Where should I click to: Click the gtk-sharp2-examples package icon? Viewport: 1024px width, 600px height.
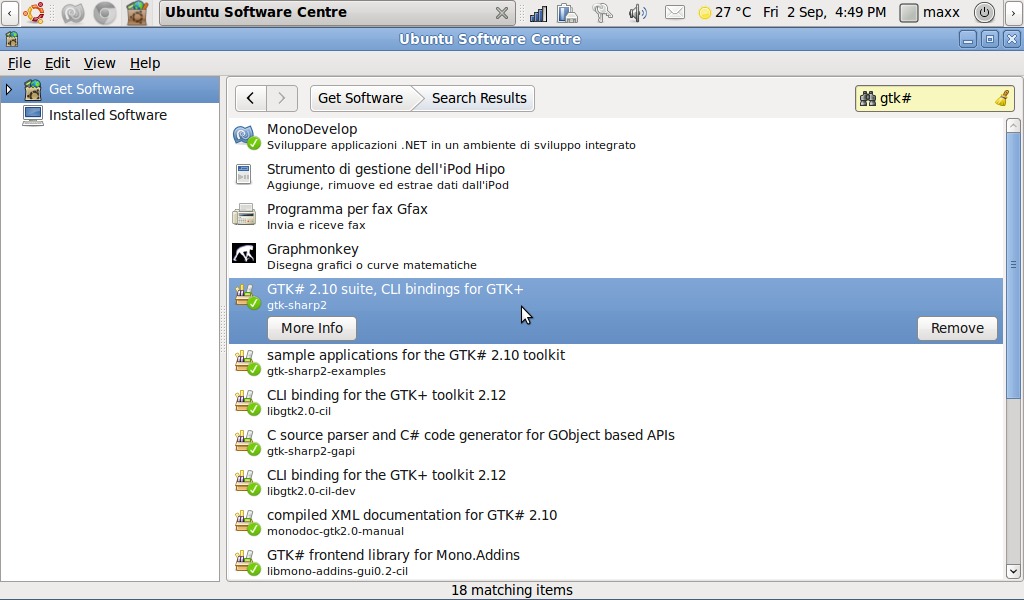tap(247, 362)
